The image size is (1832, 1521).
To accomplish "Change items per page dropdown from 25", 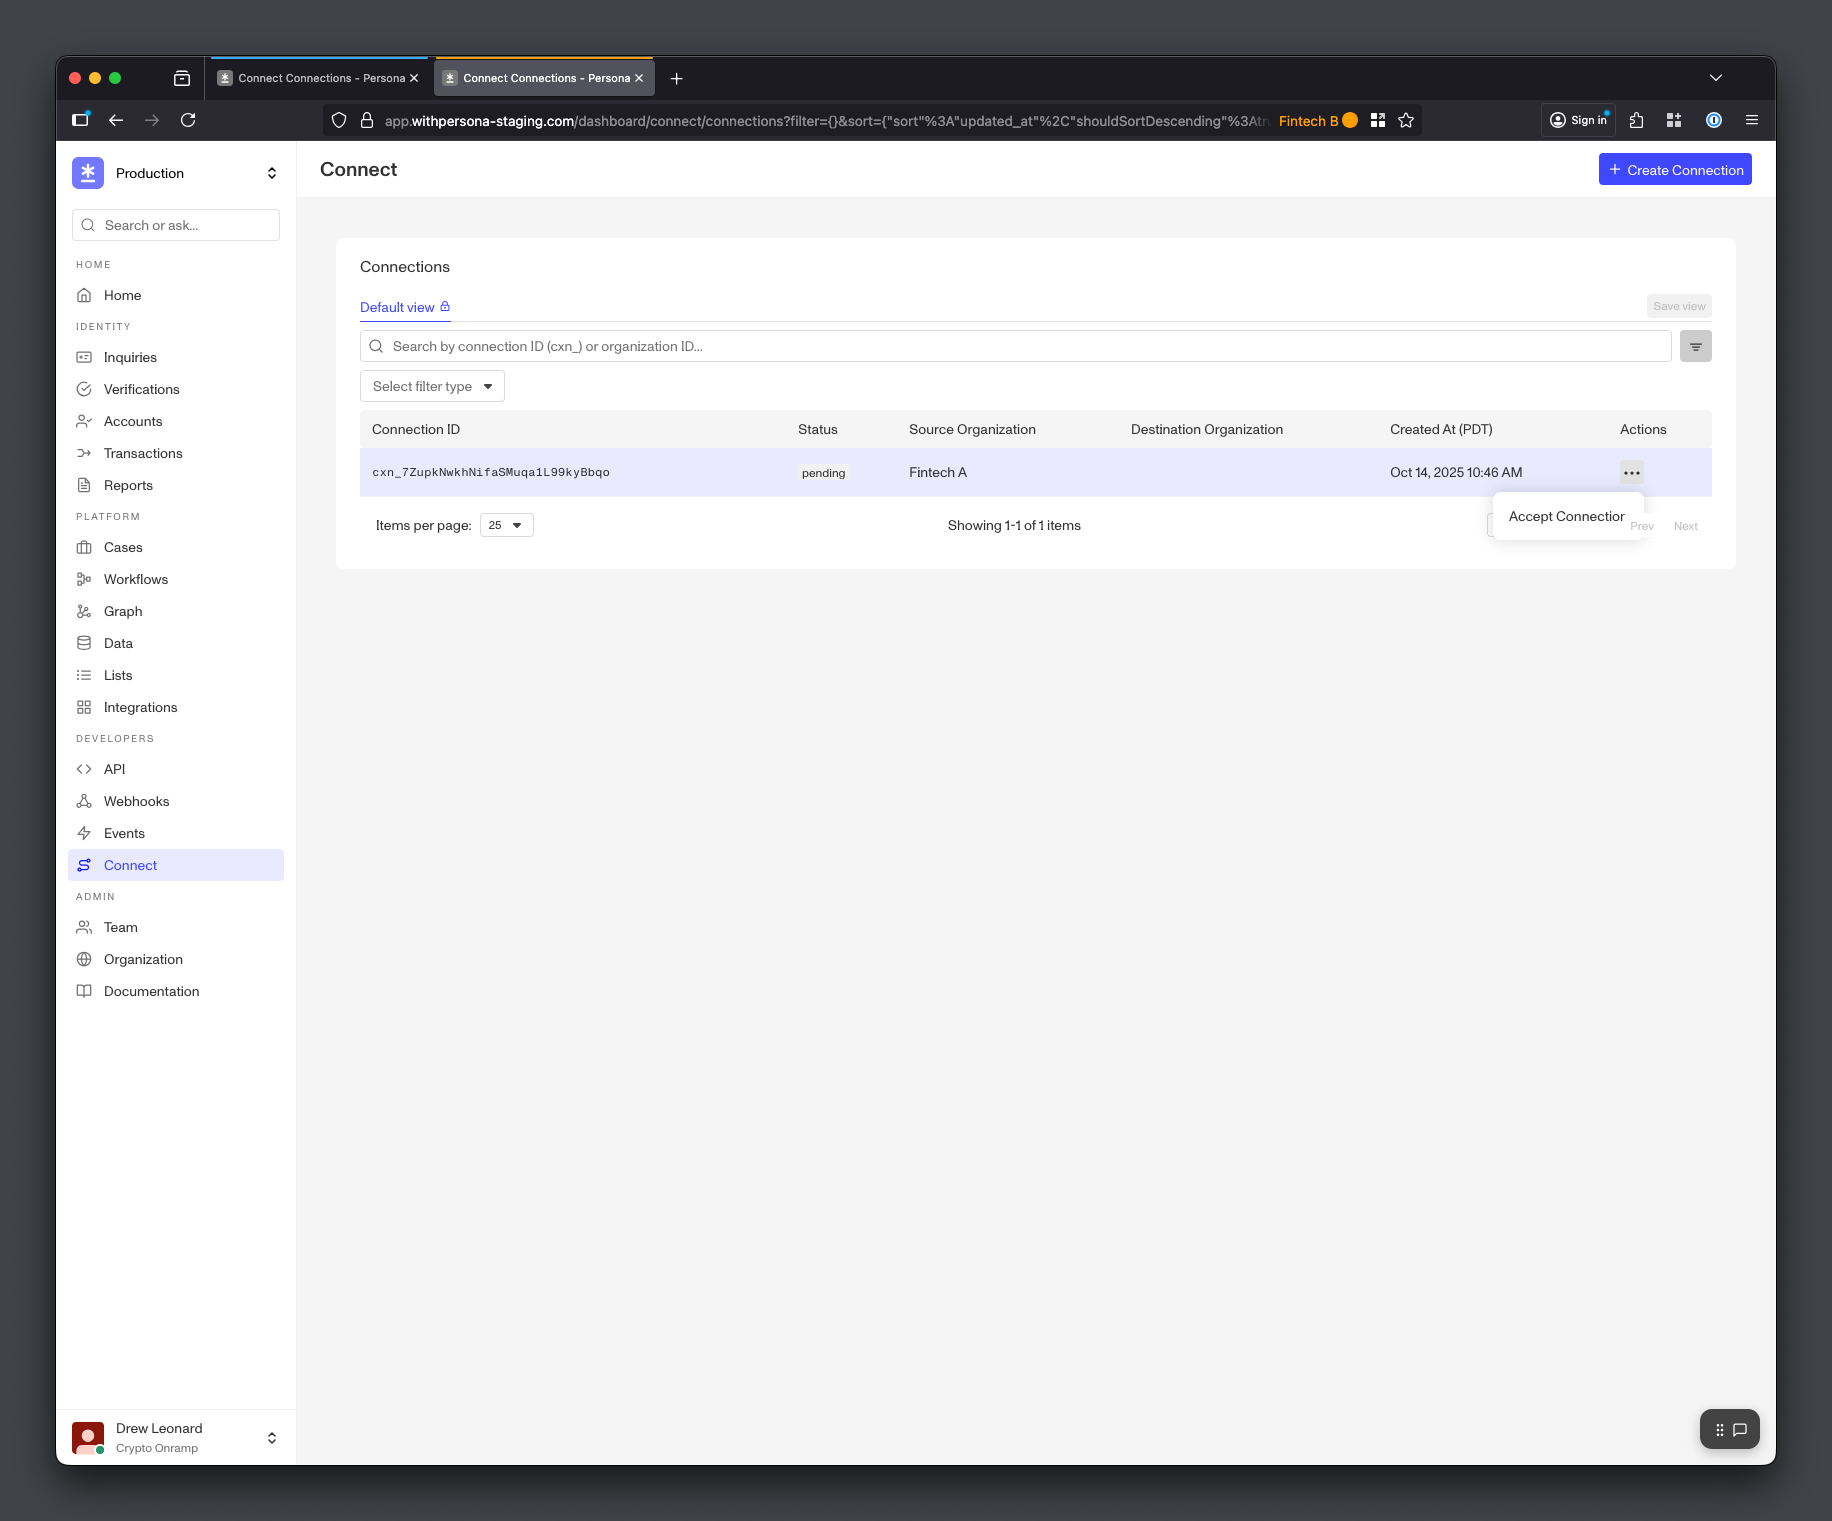I will point(506,526).
